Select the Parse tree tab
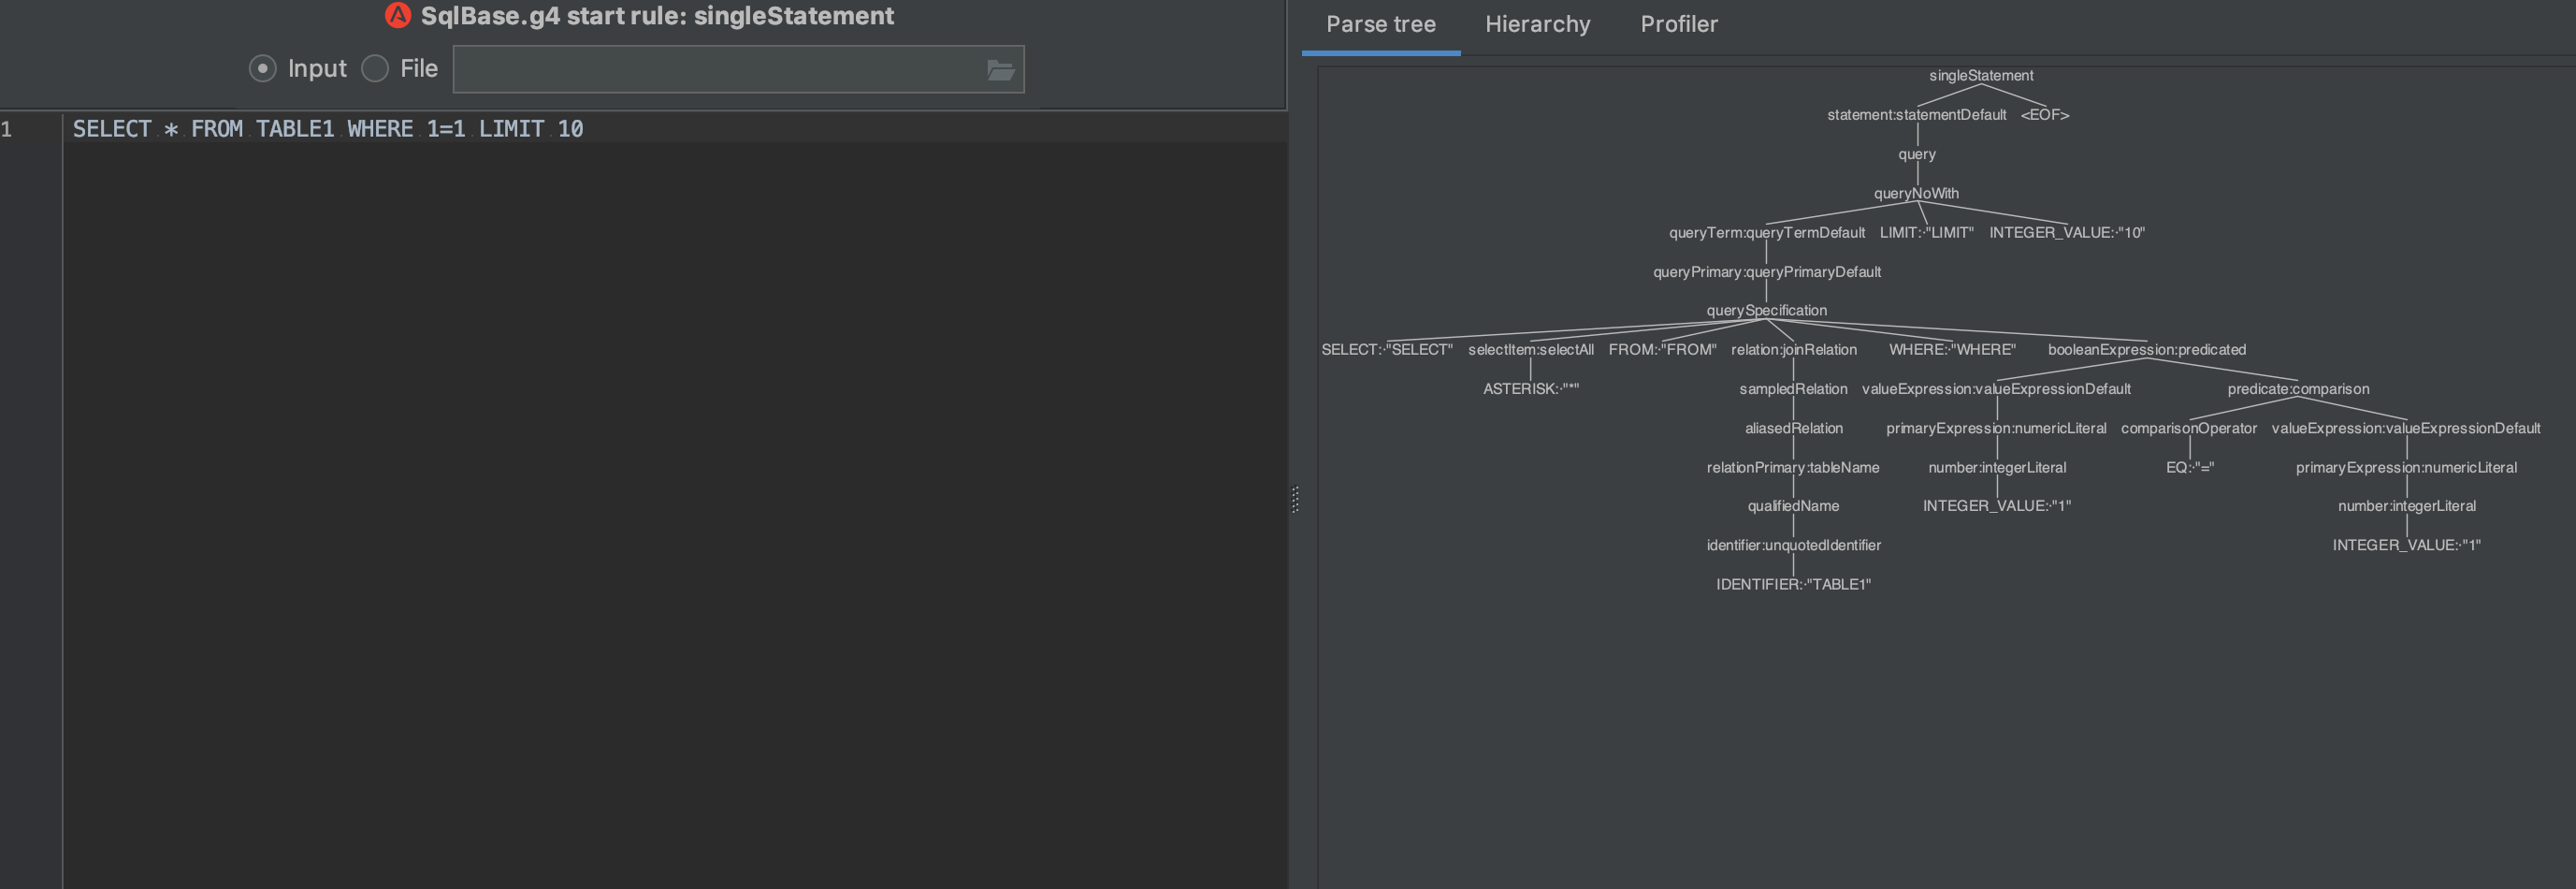This screenshot has height=889, width=2576. (1380, 24)
